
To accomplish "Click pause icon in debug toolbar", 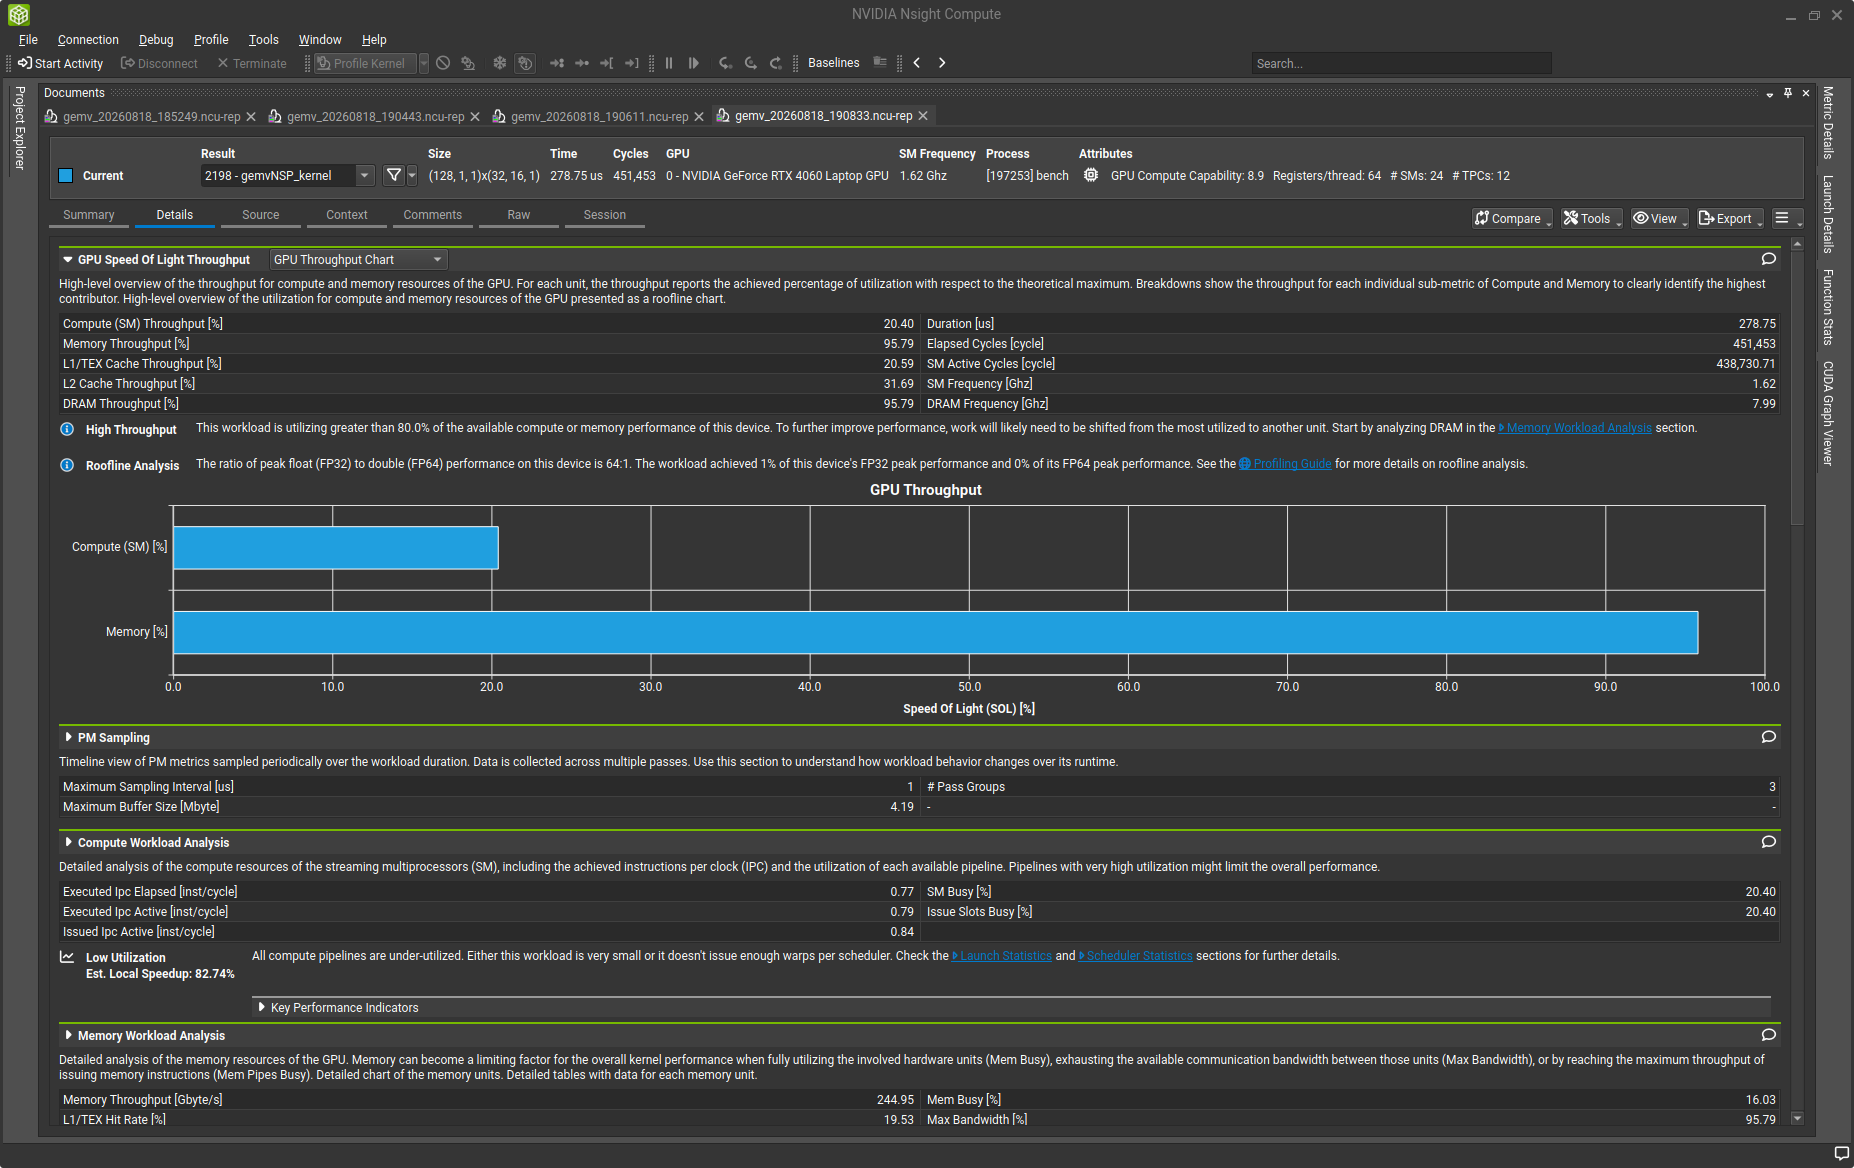I will point(669,63).
